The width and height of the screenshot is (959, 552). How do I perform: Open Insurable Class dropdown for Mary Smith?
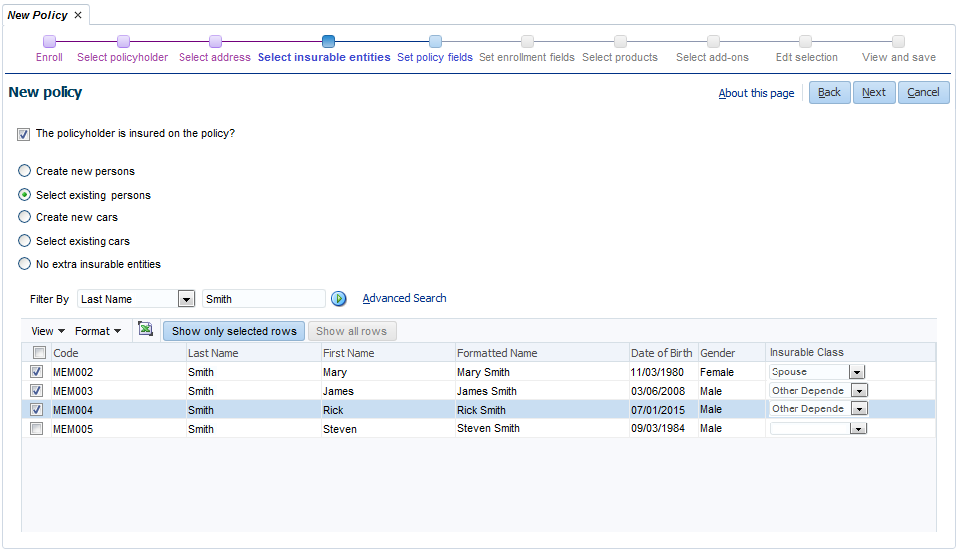point(857,372)
